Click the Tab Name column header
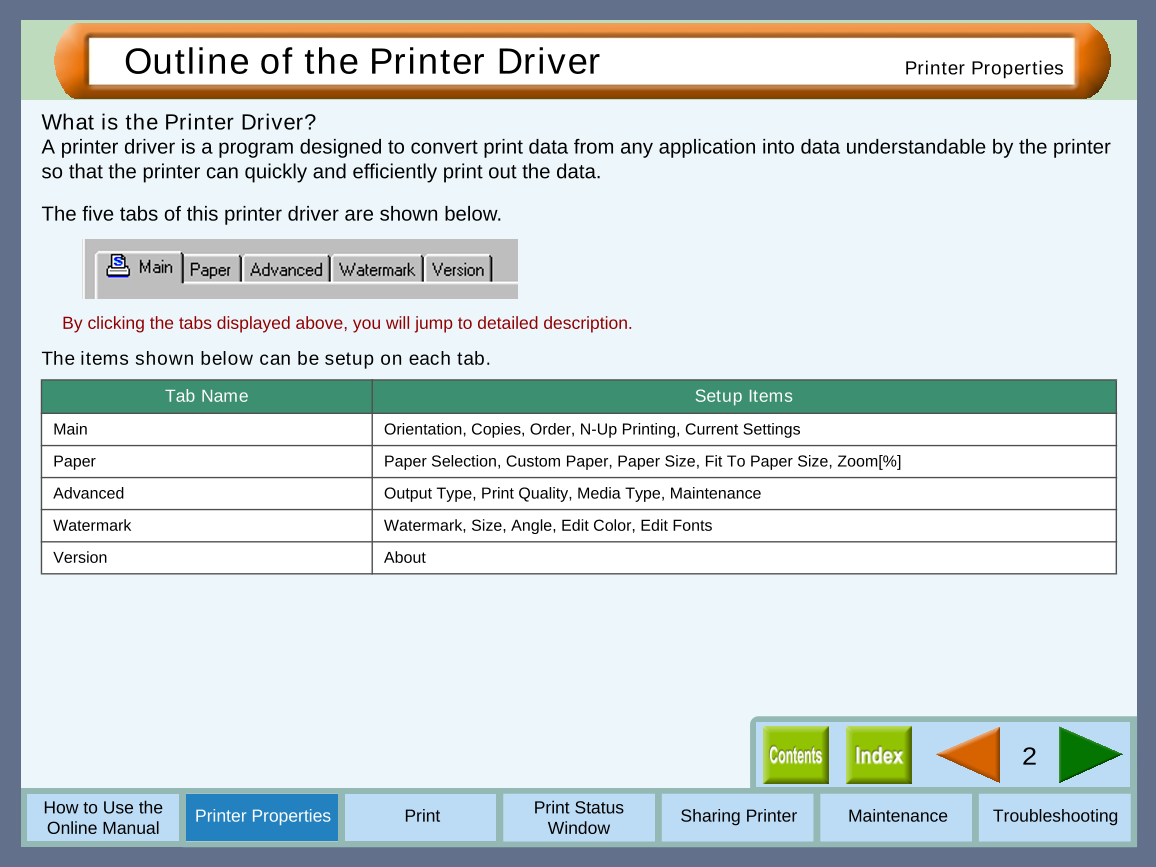The image size is (1156, 867). tap(207, 396)
